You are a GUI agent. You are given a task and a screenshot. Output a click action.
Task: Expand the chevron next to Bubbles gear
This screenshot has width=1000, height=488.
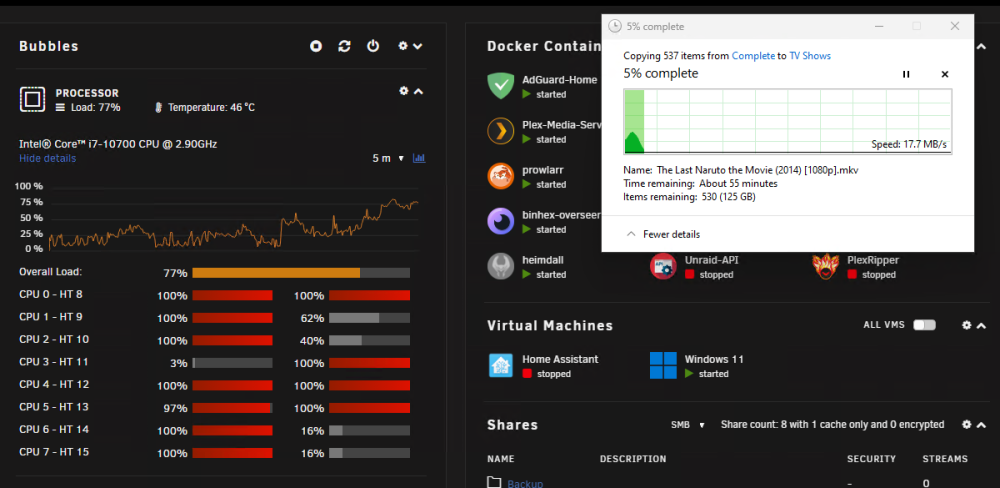[418, 46]
